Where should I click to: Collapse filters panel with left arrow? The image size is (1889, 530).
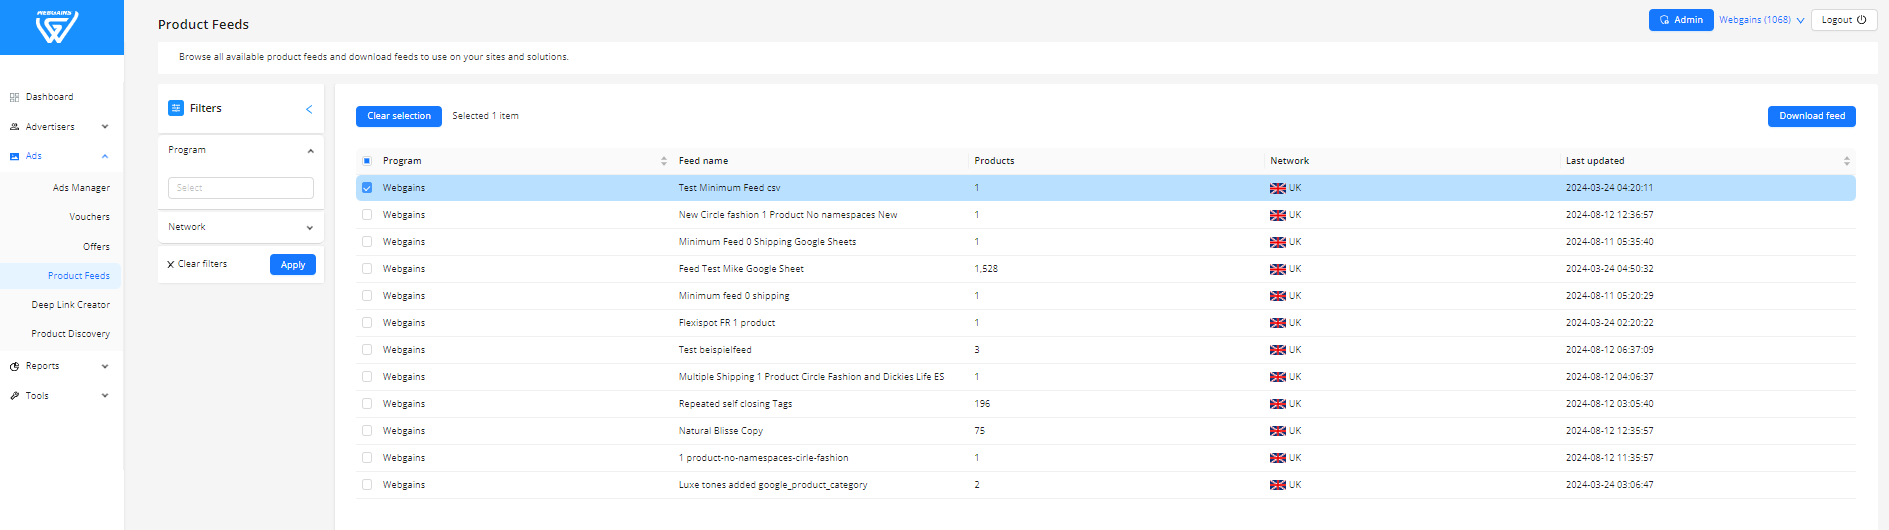pyautogui.click(x=309, y=109)
